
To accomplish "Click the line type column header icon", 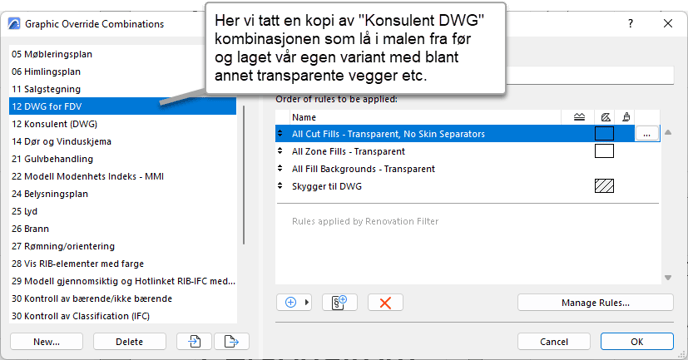I will (x=579, y=117).
